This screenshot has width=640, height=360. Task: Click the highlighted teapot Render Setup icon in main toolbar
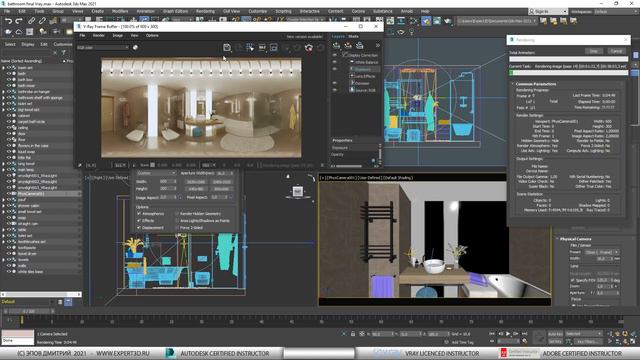426,20
